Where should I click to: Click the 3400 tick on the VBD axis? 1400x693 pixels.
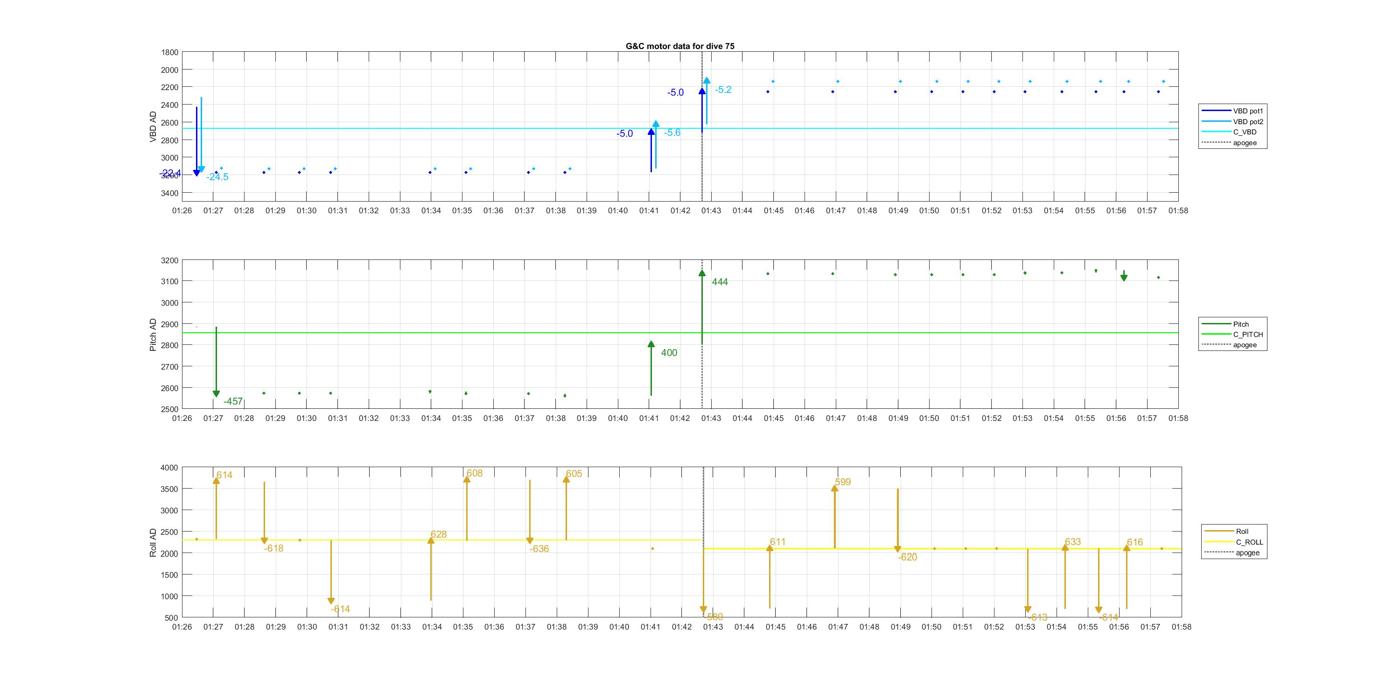pyautogui.click(x=170, y=192)
